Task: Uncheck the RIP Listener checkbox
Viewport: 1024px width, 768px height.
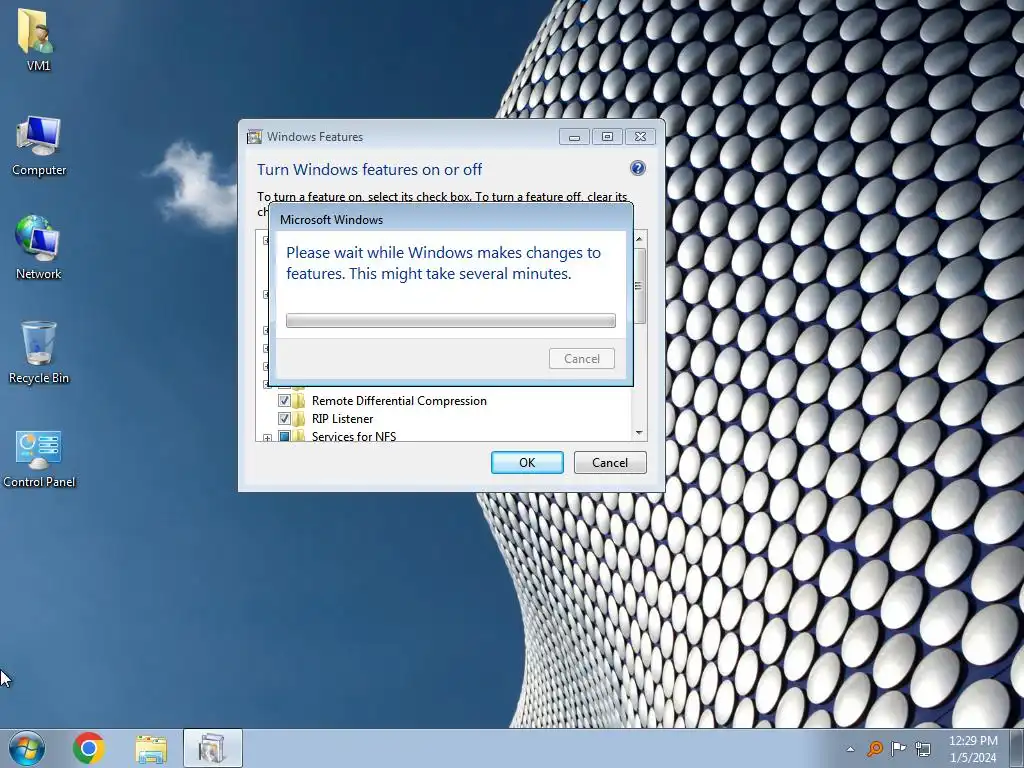Action: click(x=284, y=419)
